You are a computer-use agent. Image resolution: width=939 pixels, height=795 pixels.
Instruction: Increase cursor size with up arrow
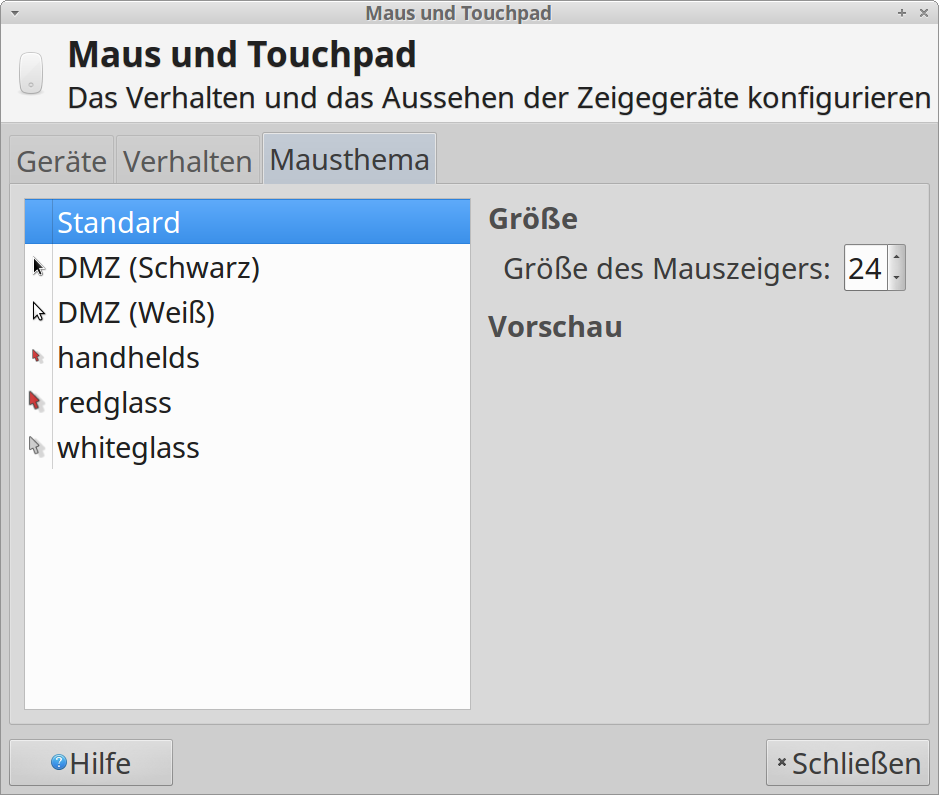[896, 257]
